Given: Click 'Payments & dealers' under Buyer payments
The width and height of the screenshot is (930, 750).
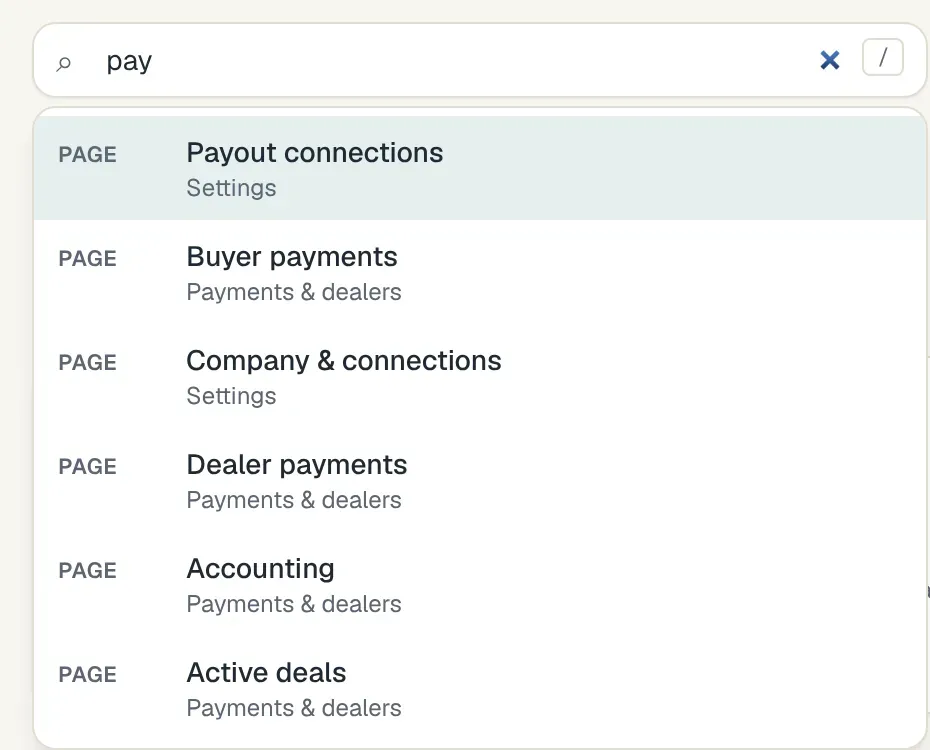Looking at the screenshot, I should click(294, 292).
